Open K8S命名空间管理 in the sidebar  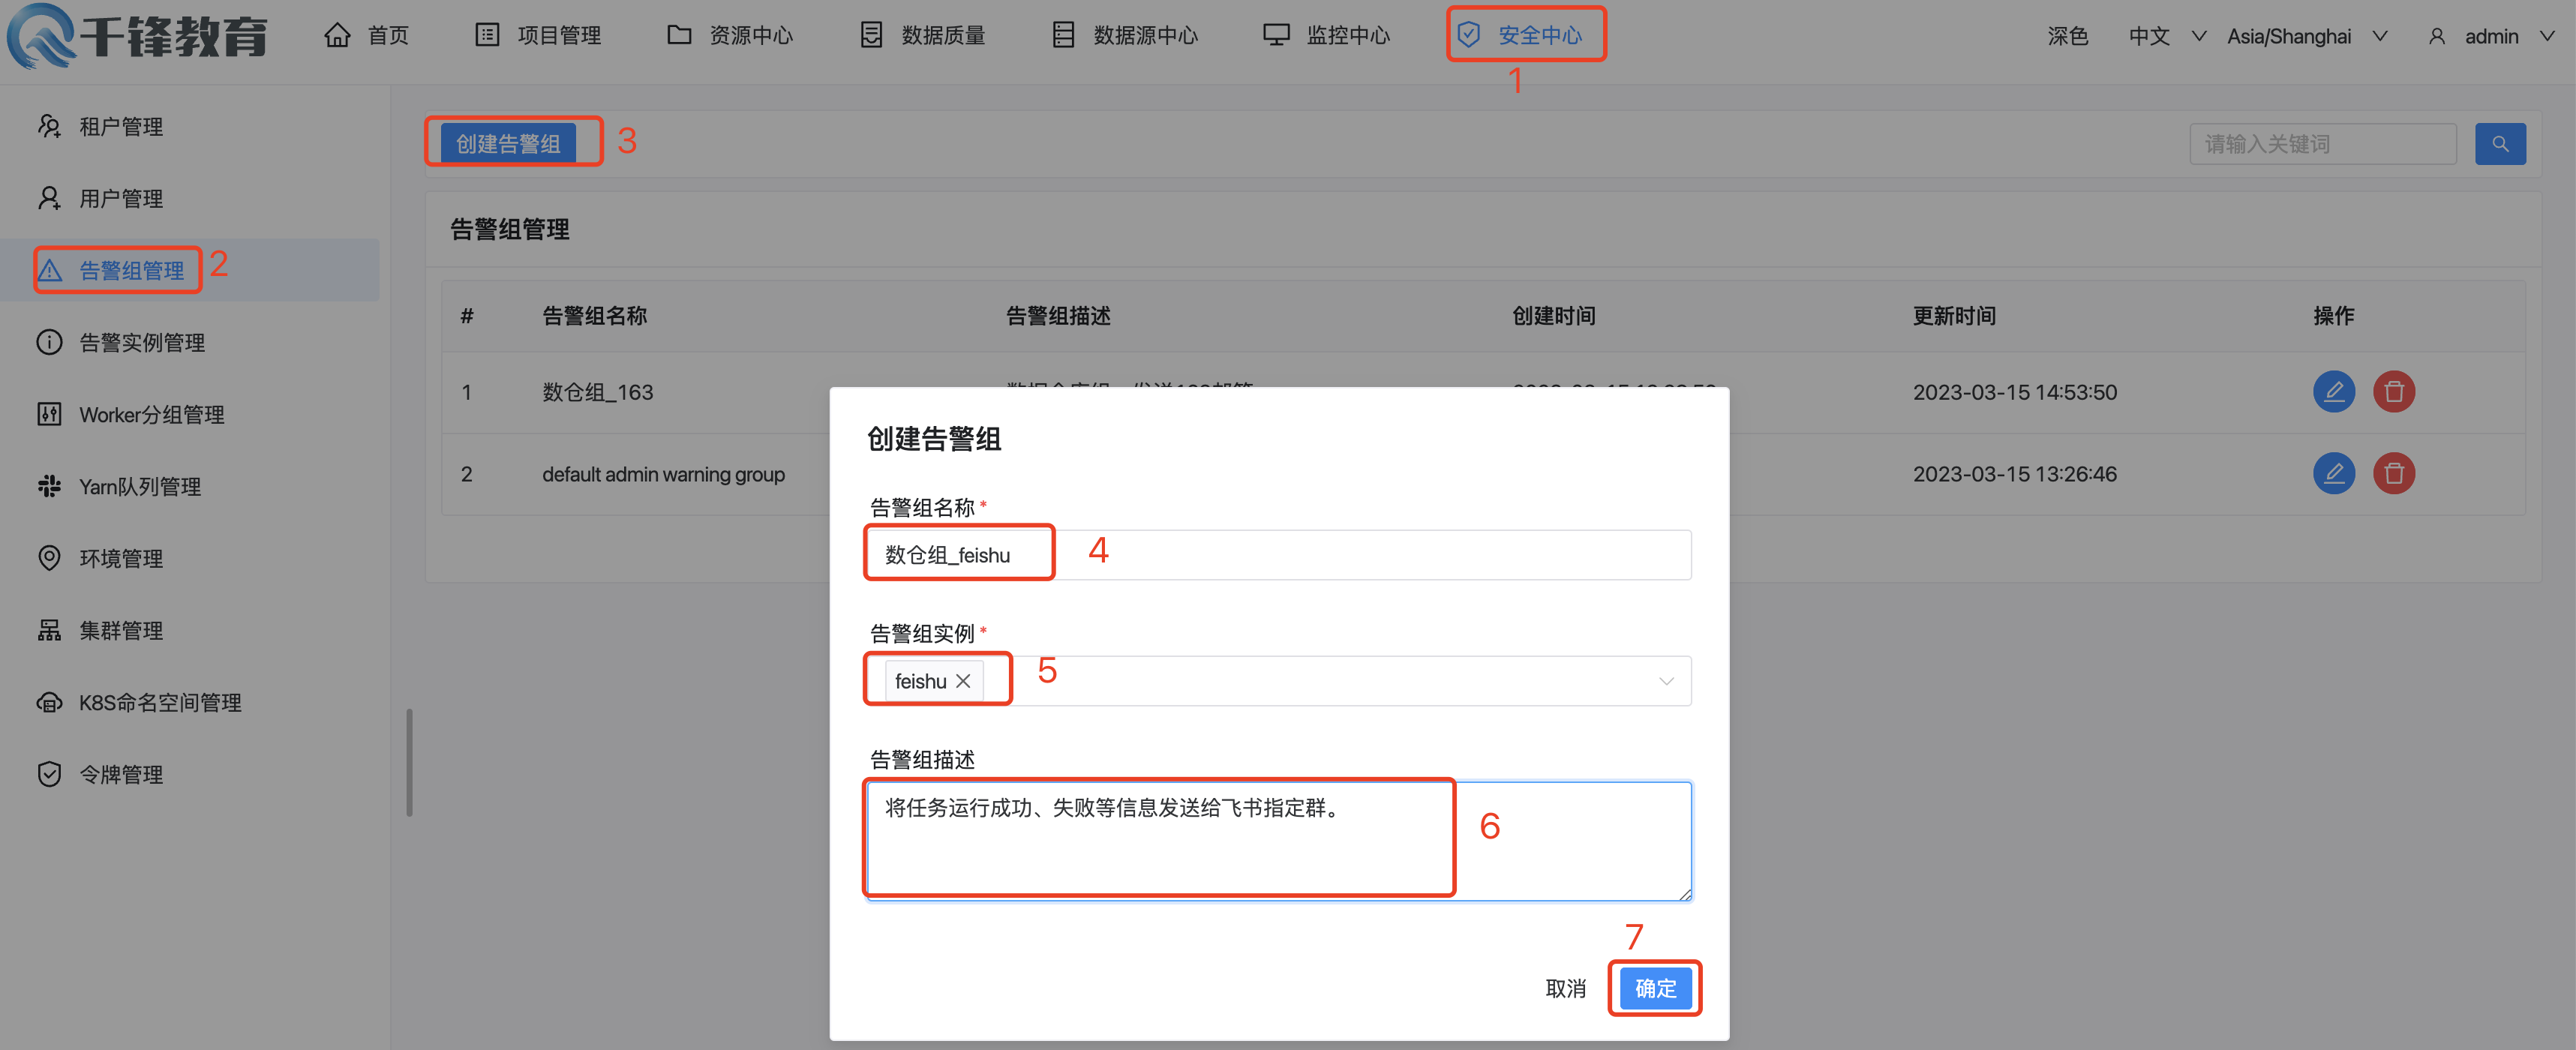point(159,703)
